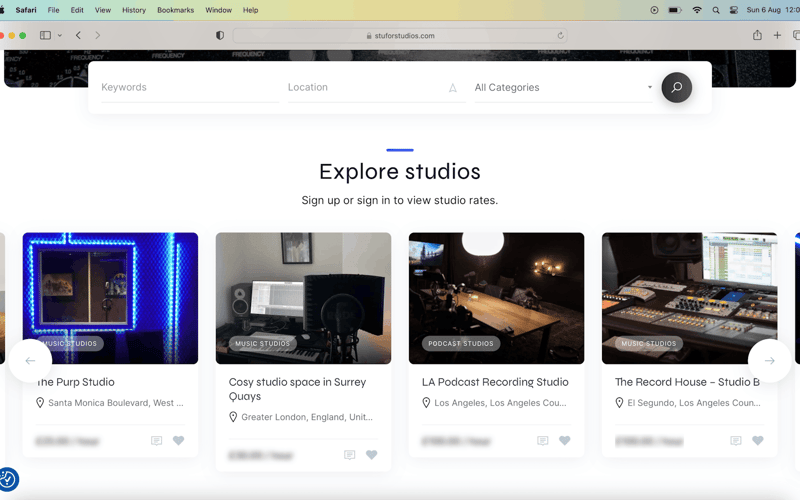This screenshot has height=500, width=800.
Task: Open Cosy studio space in Surrey Quays title
Action: coord(297,389)
